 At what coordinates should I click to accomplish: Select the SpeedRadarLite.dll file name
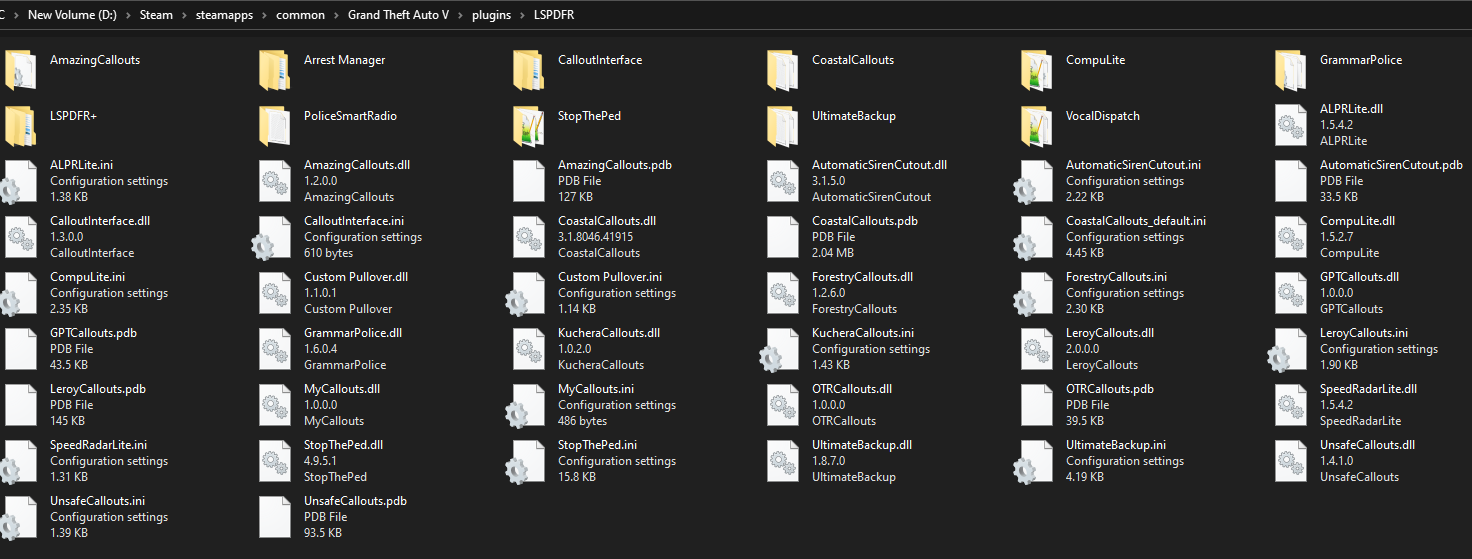pos(1368,389)
